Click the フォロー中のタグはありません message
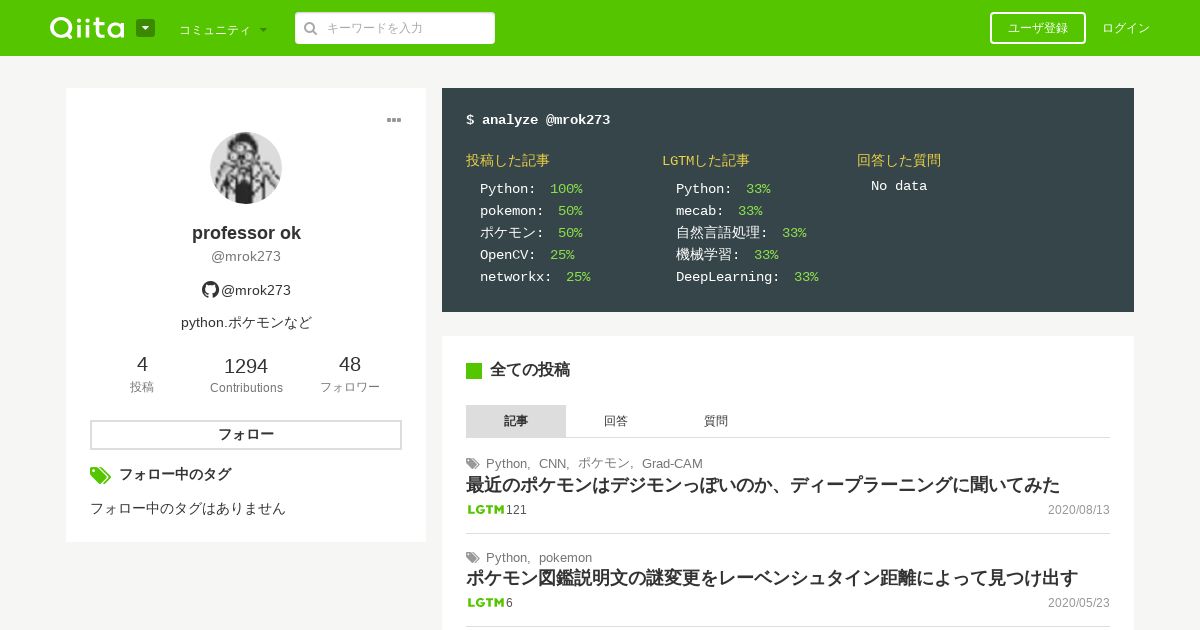 pyautogui.click(x=188, y=508)
